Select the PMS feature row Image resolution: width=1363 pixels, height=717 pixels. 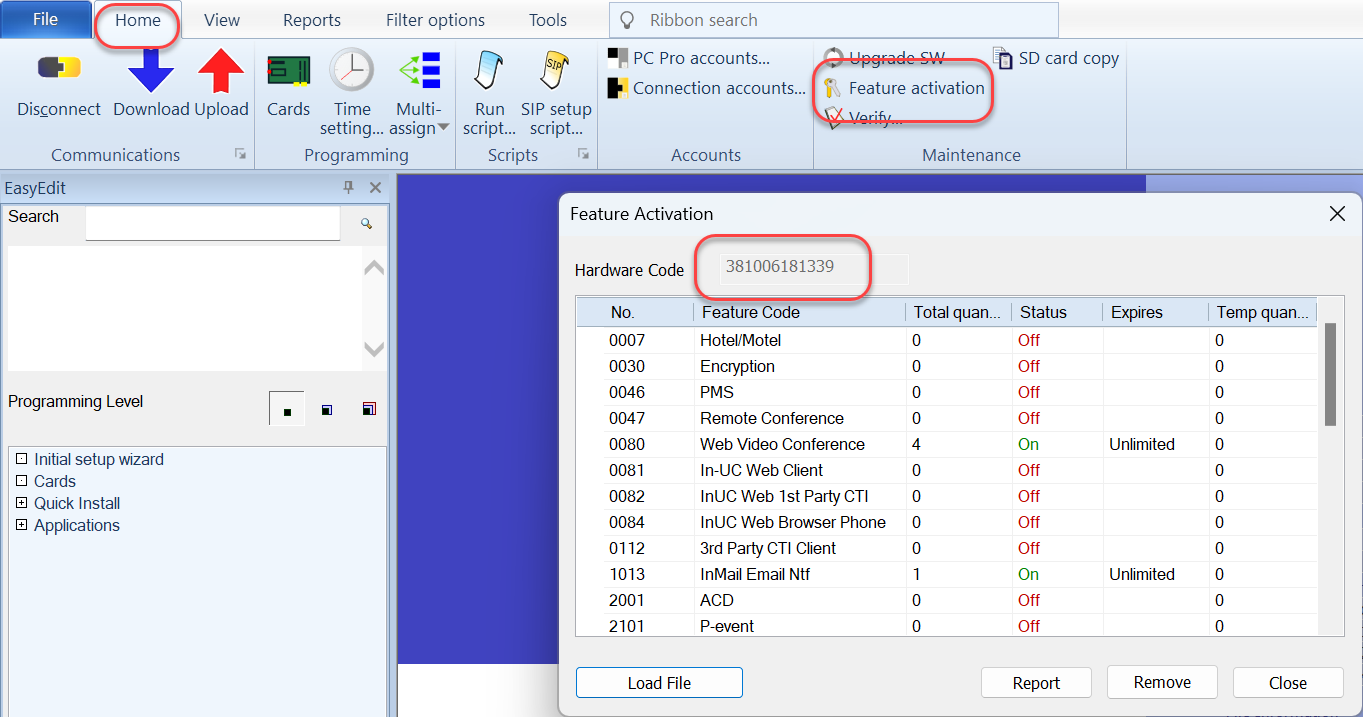tap(946, 392)
